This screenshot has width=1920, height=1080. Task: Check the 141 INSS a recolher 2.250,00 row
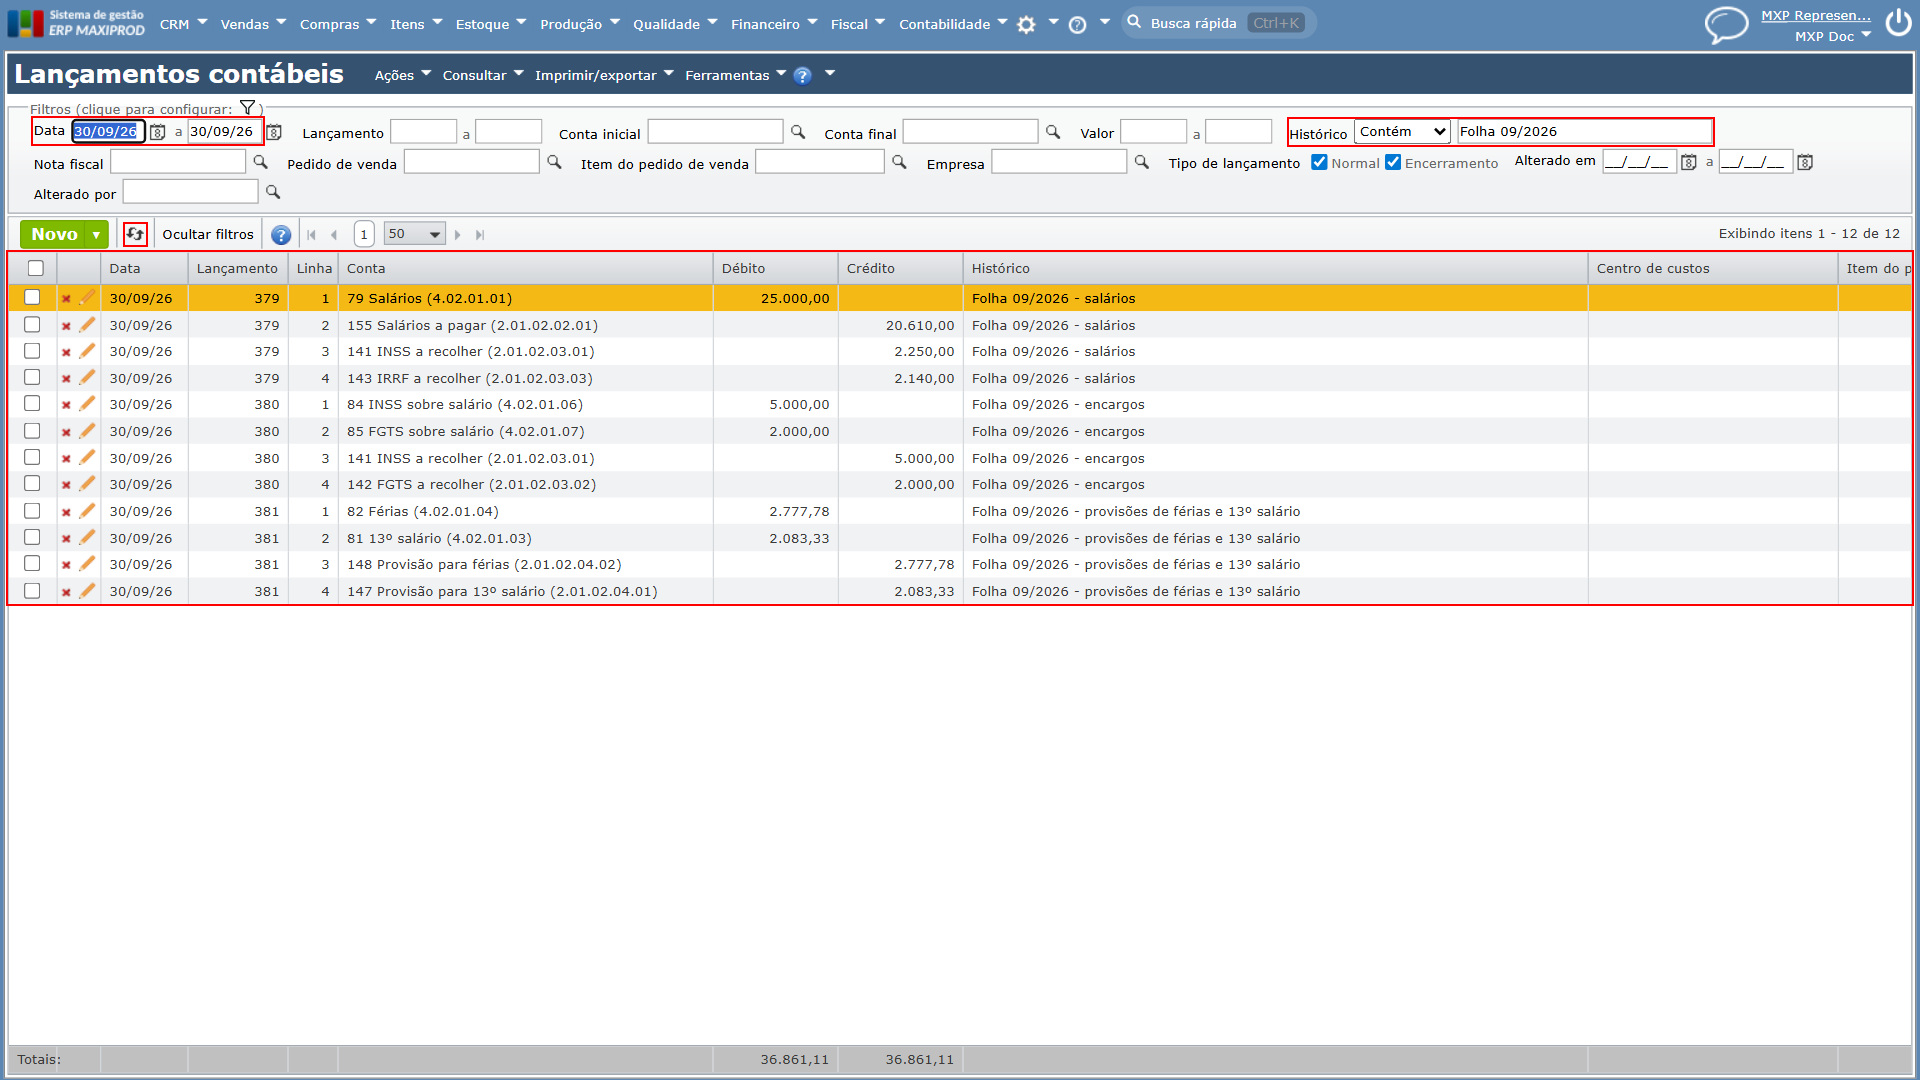tap(32, 351)
